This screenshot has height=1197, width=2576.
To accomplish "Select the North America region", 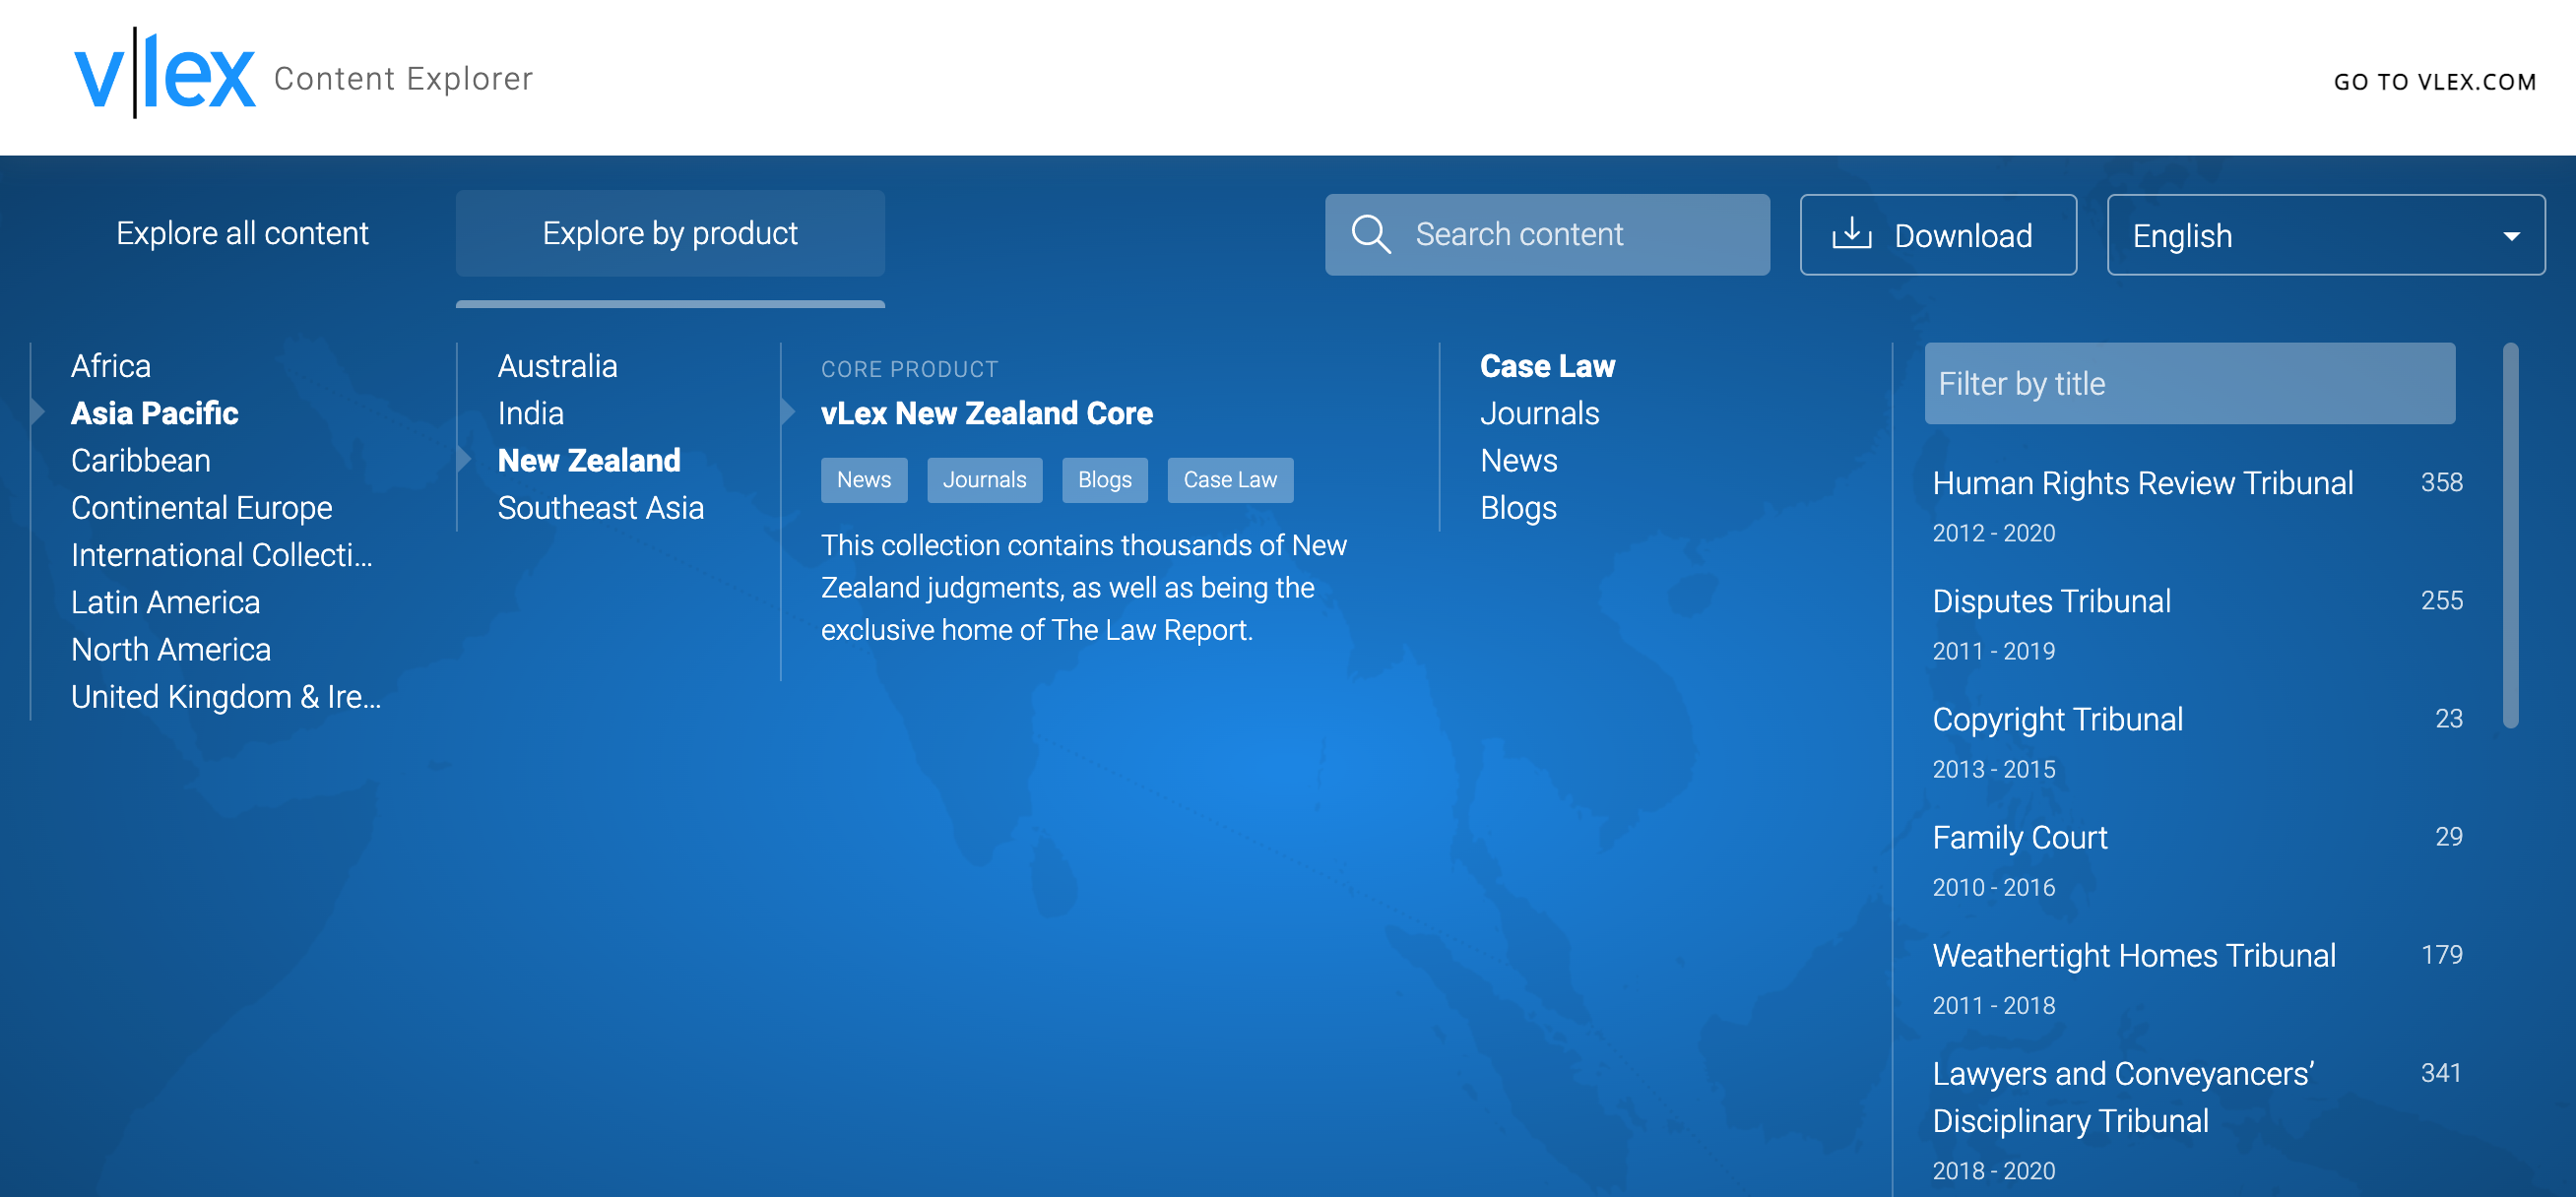I will click(171, 649).
